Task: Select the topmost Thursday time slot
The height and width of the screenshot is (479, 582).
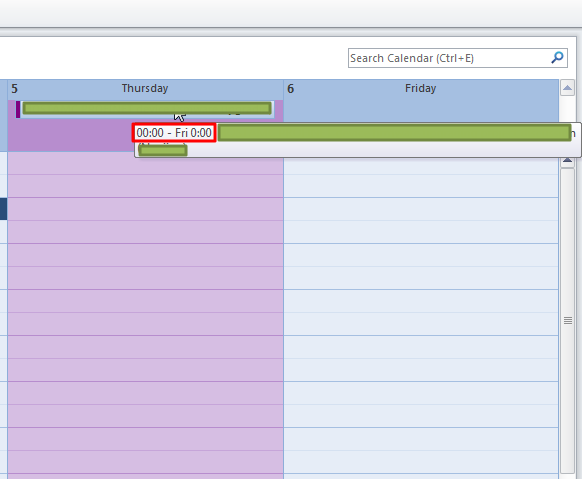Action: (x=145, y=163)
